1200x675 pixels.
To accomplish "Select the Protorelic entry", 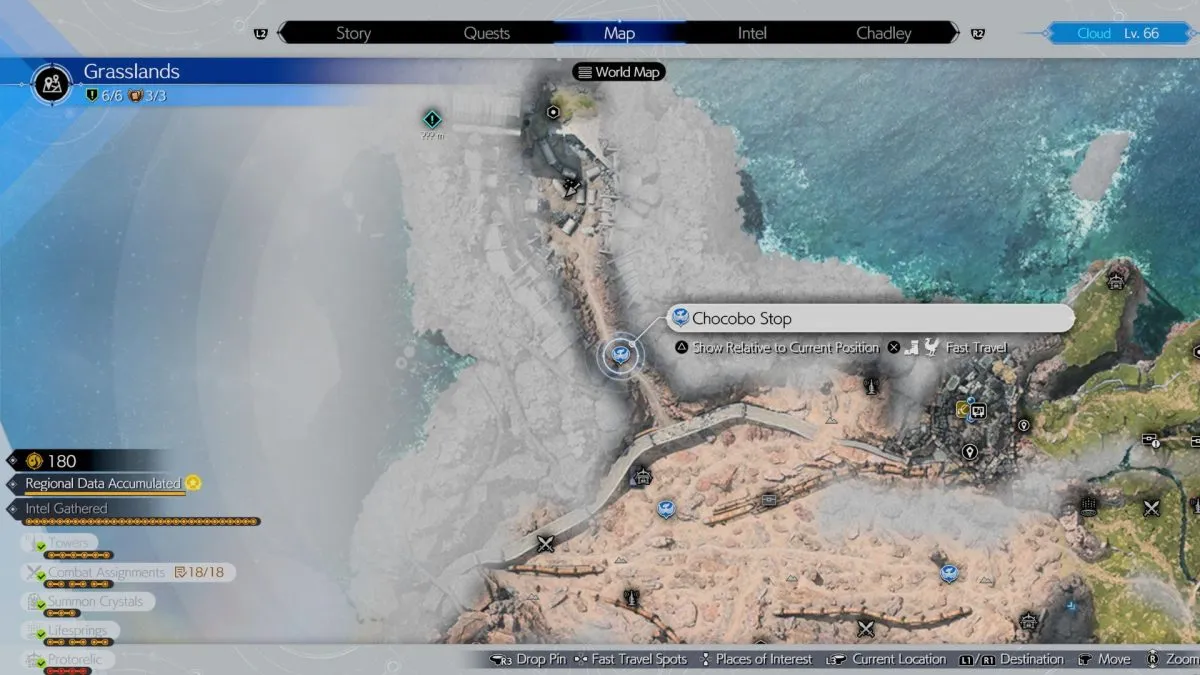I will [x=70, y=660].
